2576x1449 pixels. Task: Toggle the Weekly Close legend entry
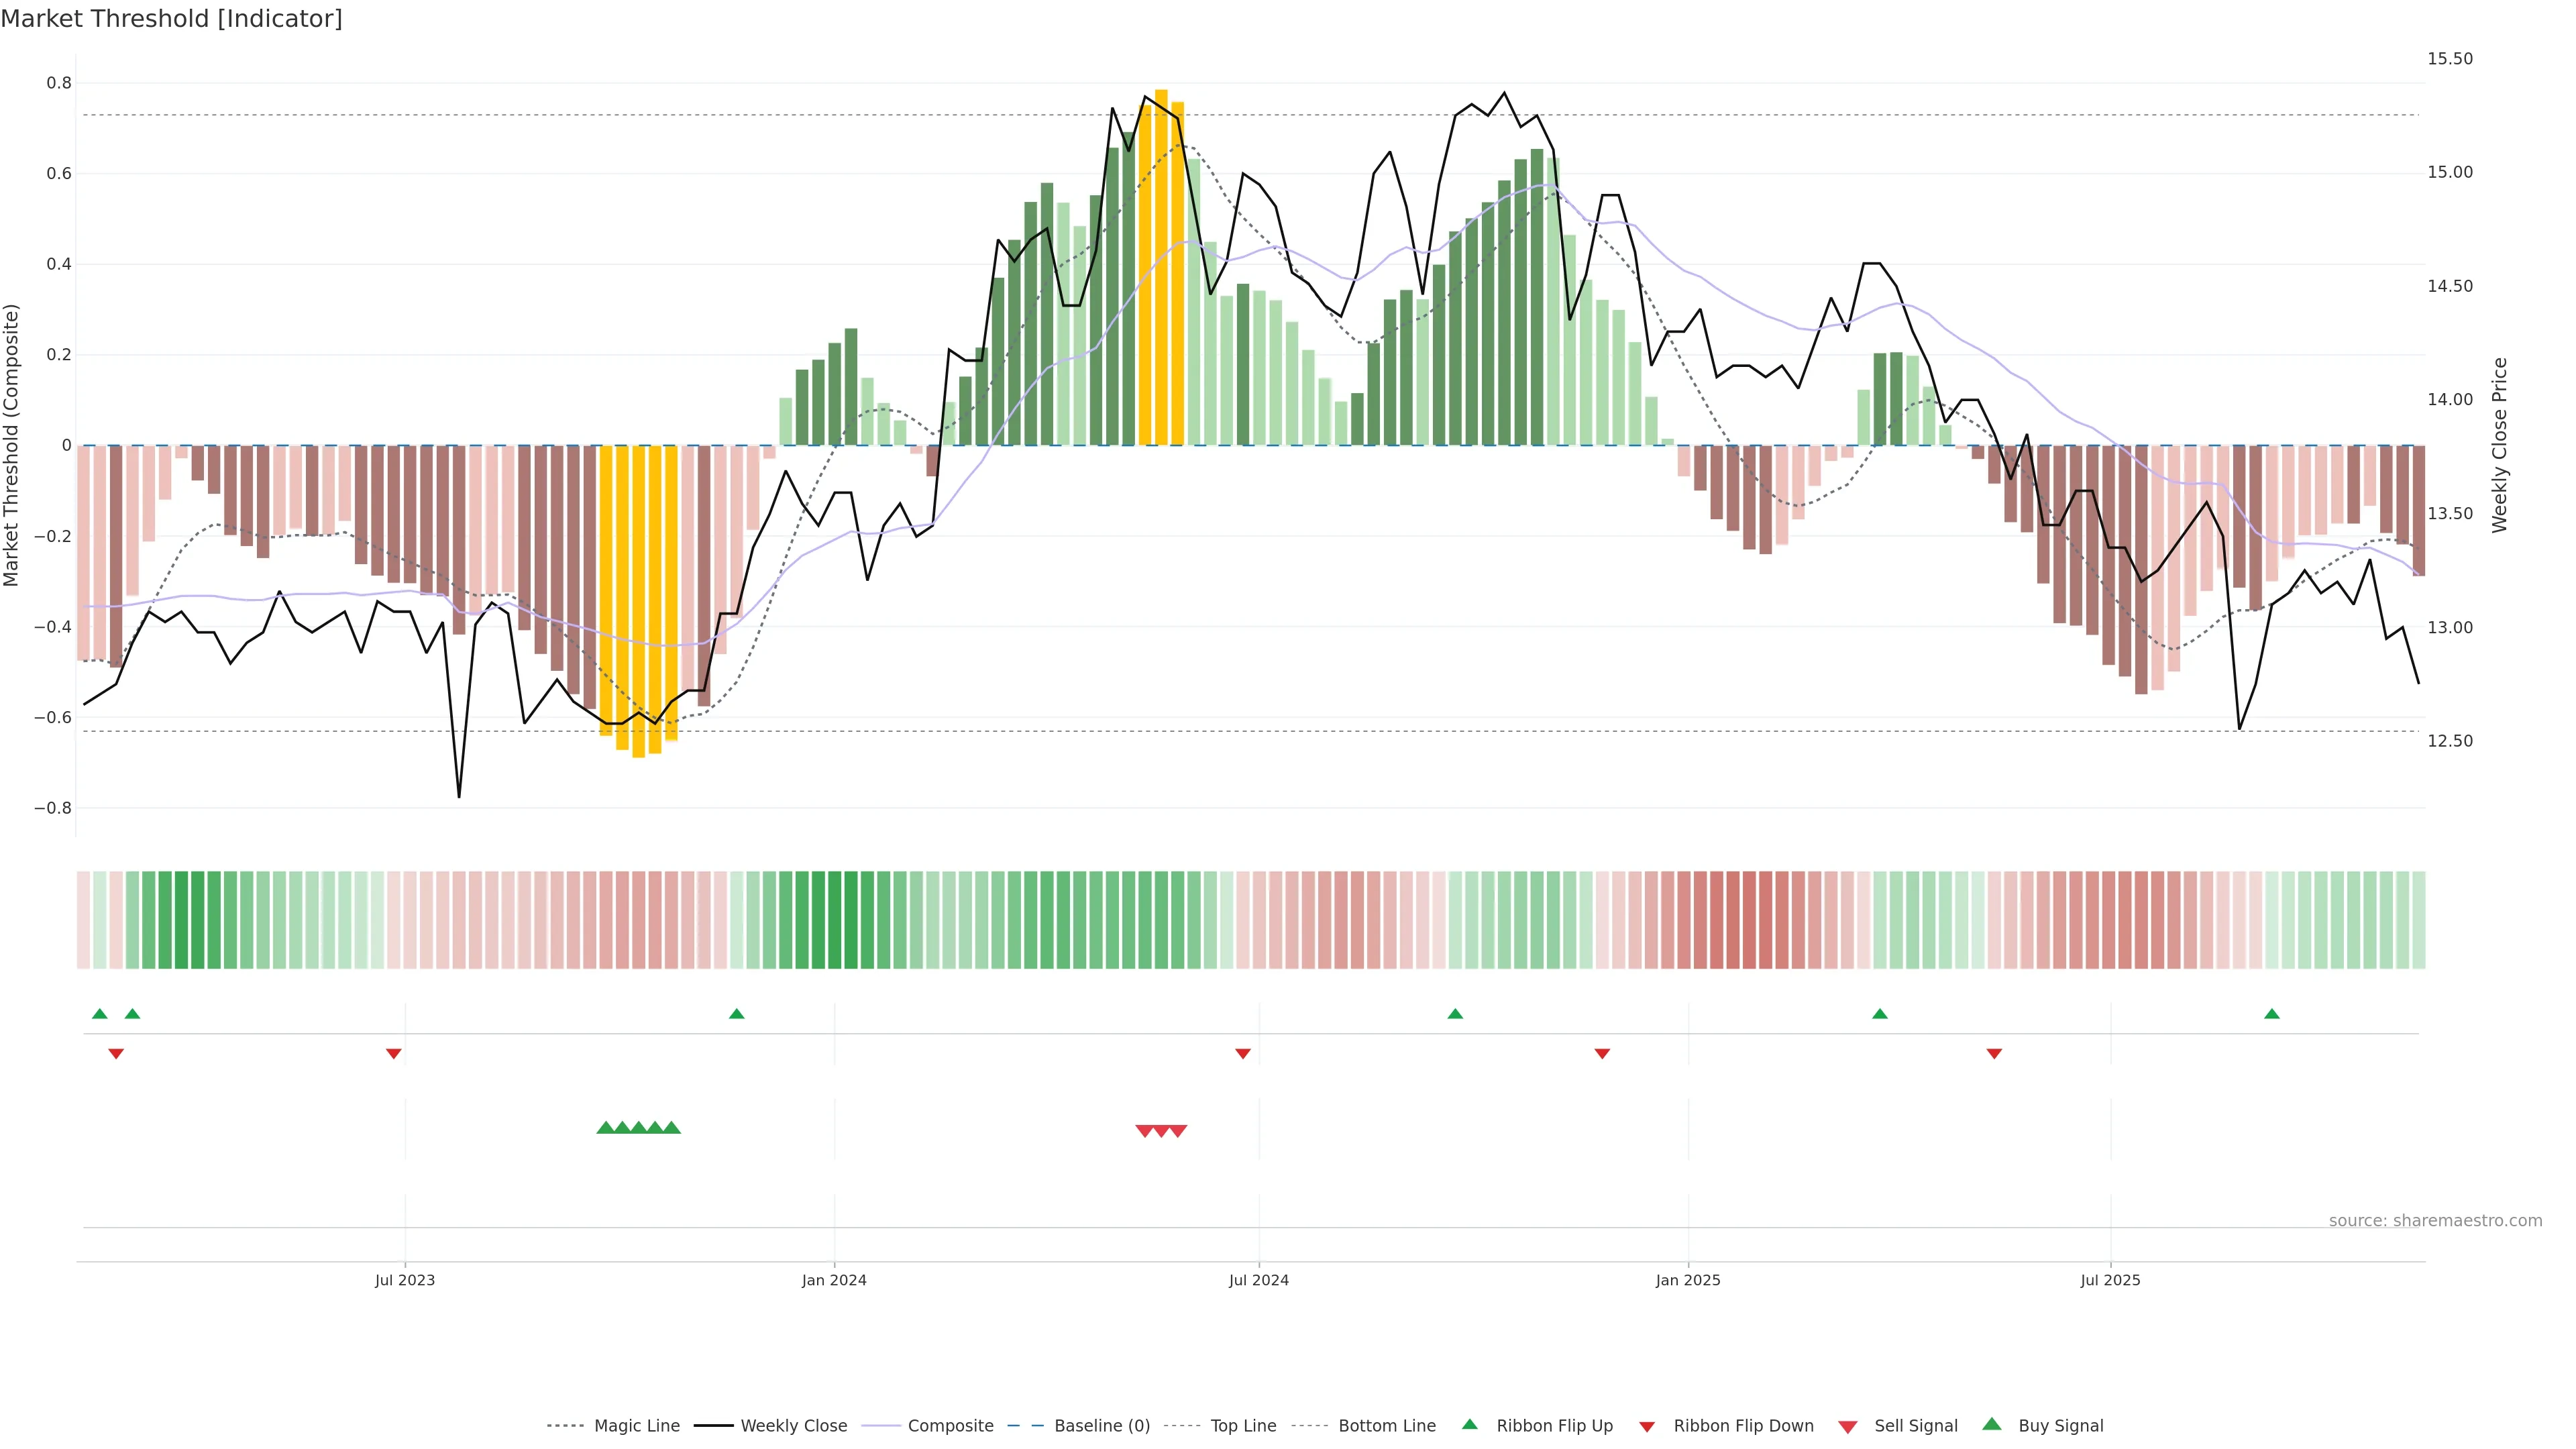point(793,1426)
